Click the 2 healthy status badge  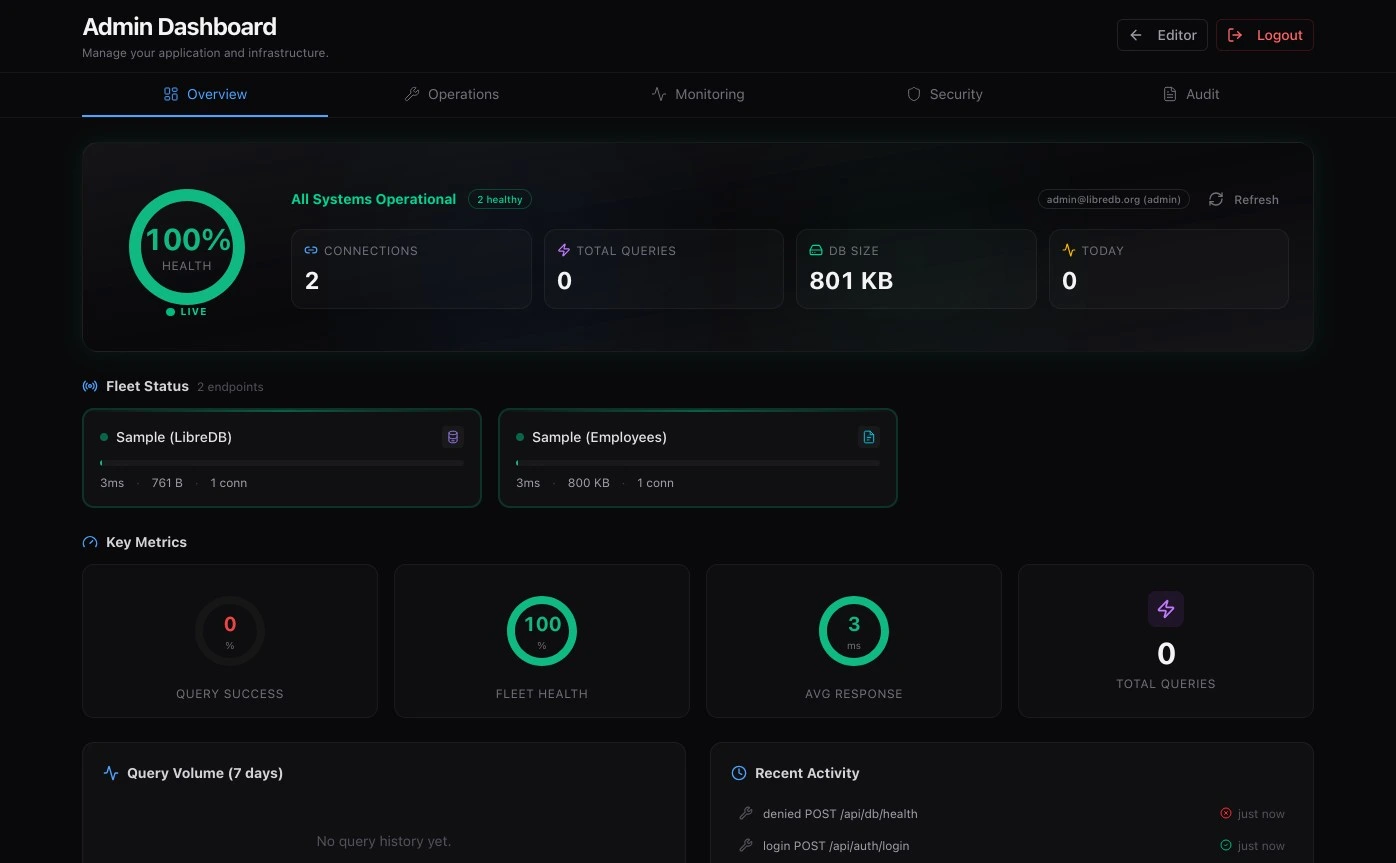500,200
